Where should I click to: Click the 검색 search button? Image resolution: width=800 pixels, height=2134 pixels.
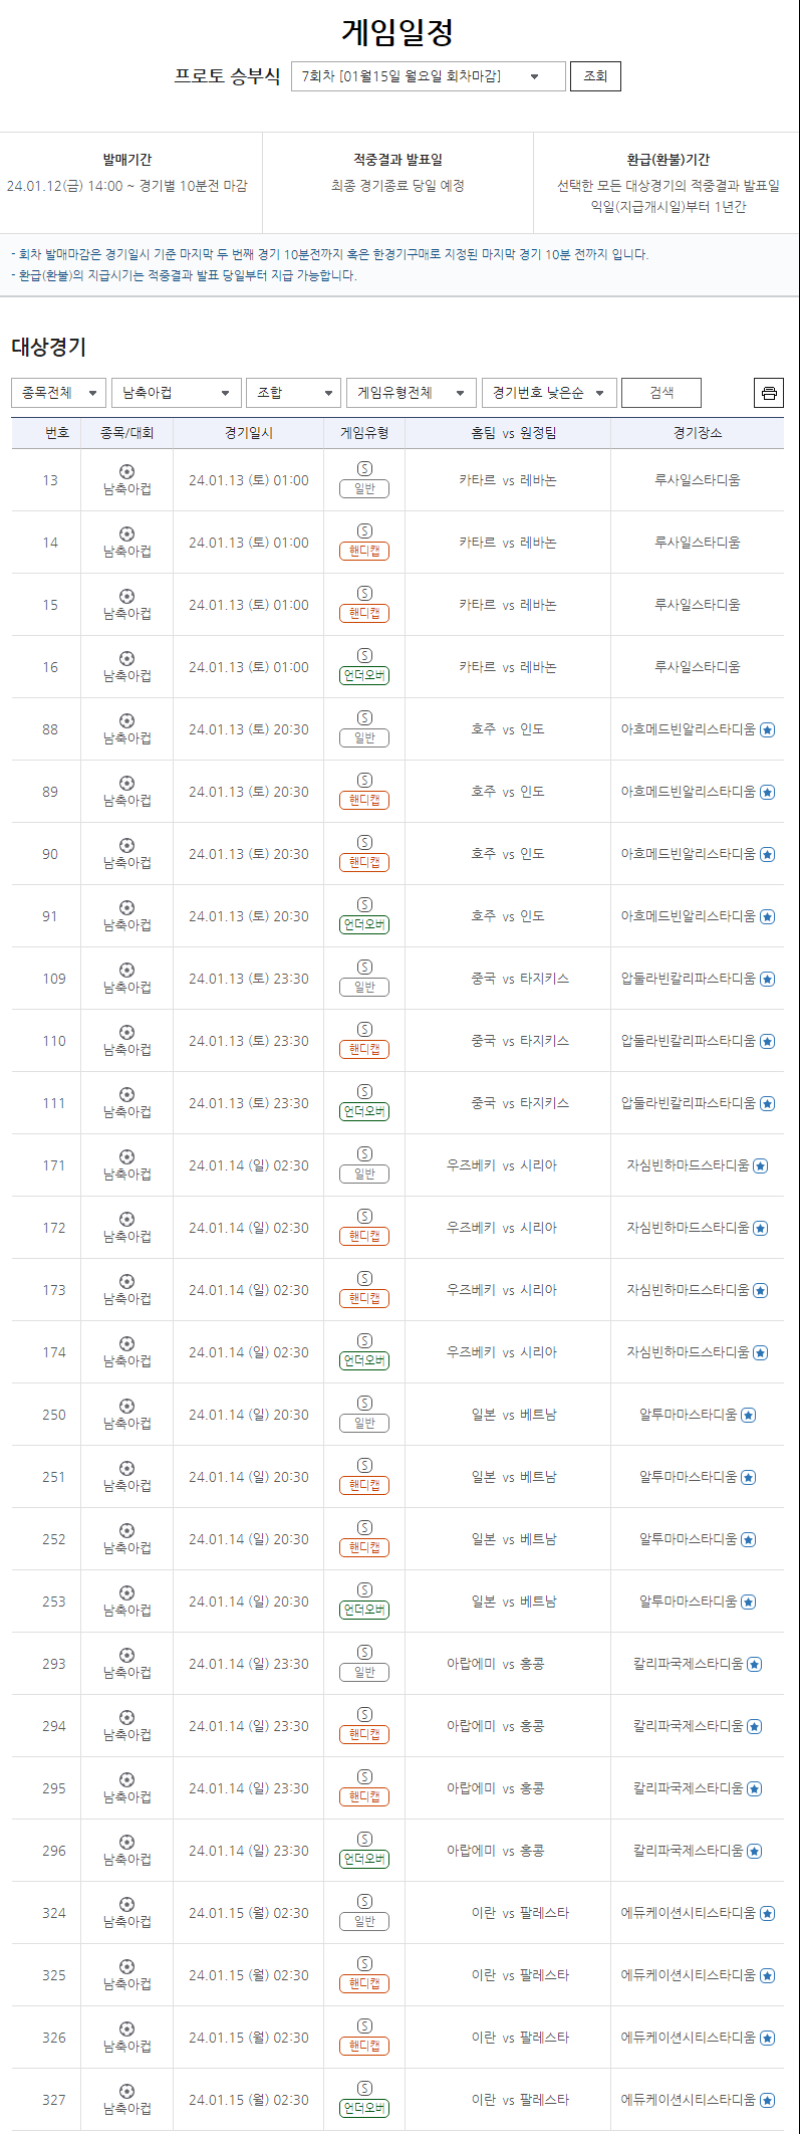pos(661,393)
